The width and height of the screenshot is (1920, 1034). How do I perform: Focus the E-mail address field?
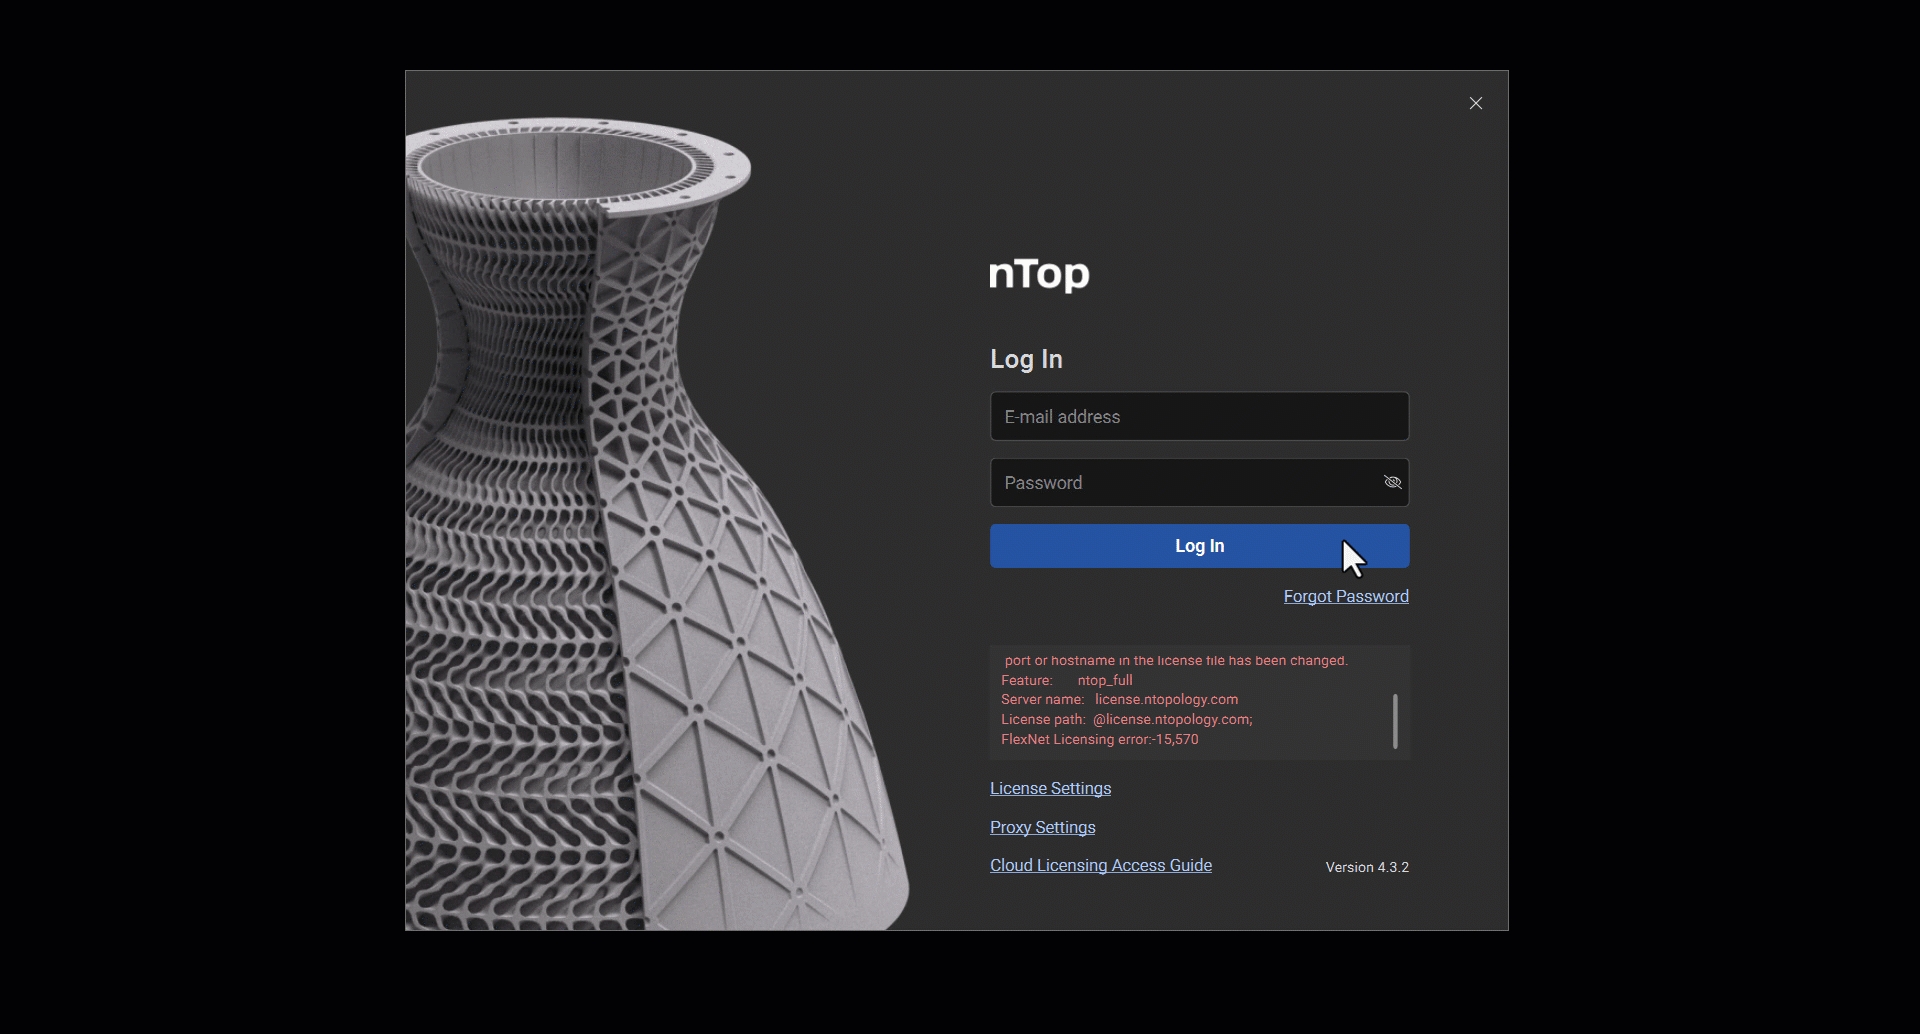(1199, 416)
